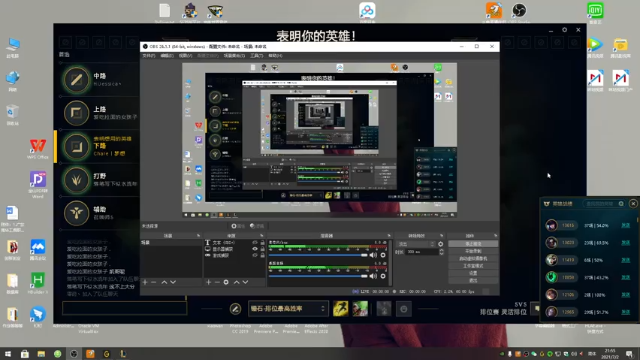This screenshot has width=640, height=360.
Task: Select the 上路 top lane role icon
Action: (x=76, y=113)
